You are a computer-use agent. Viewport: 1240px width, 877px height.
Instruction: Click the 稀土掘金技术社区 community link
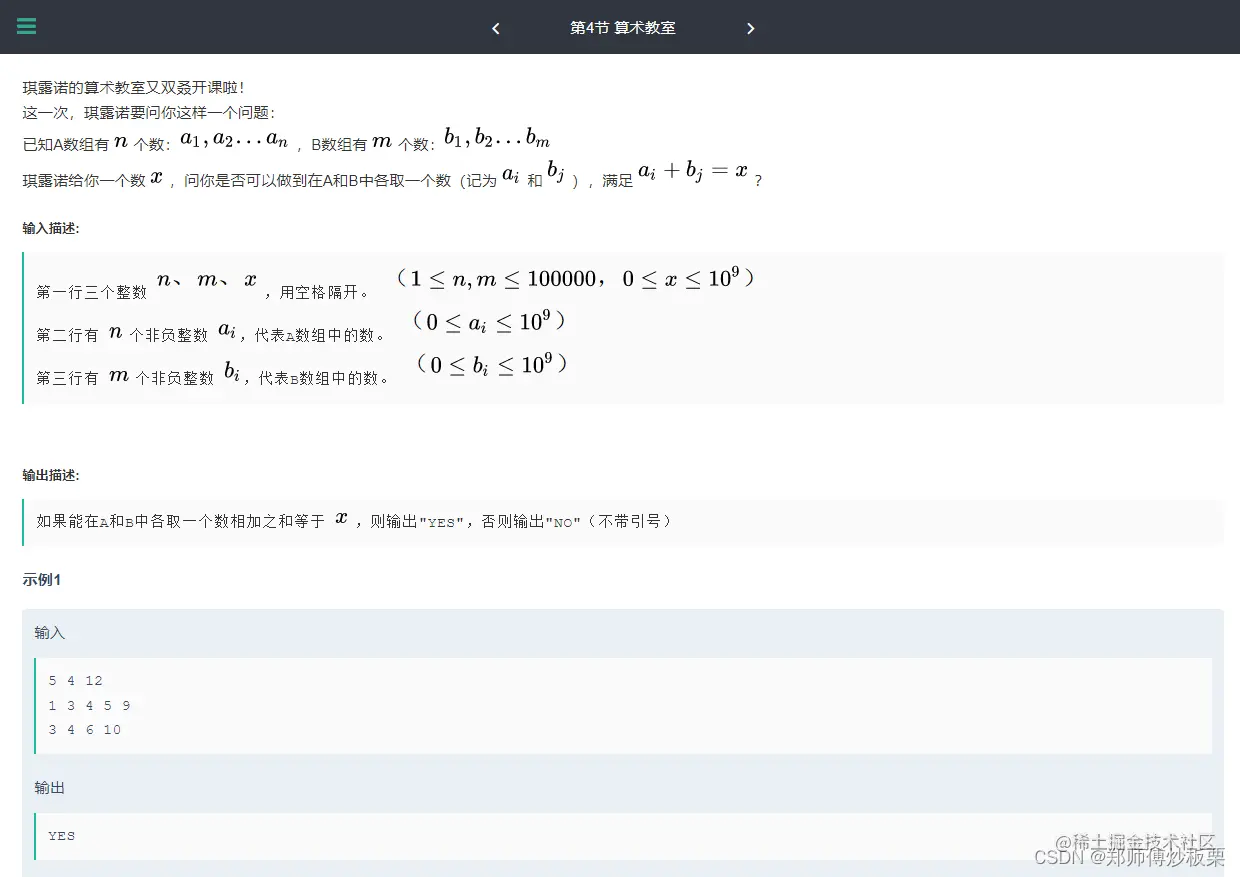pyautogui.click(x=1134, y=843)
